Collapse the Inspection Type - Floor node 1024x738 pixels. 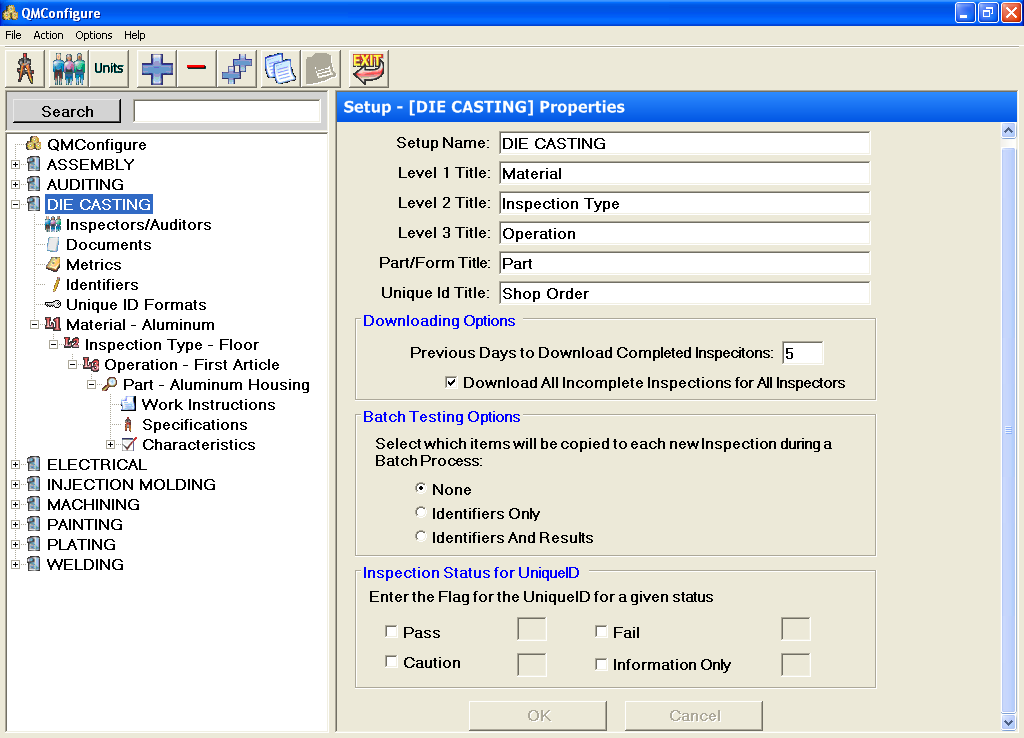(54, 345)
